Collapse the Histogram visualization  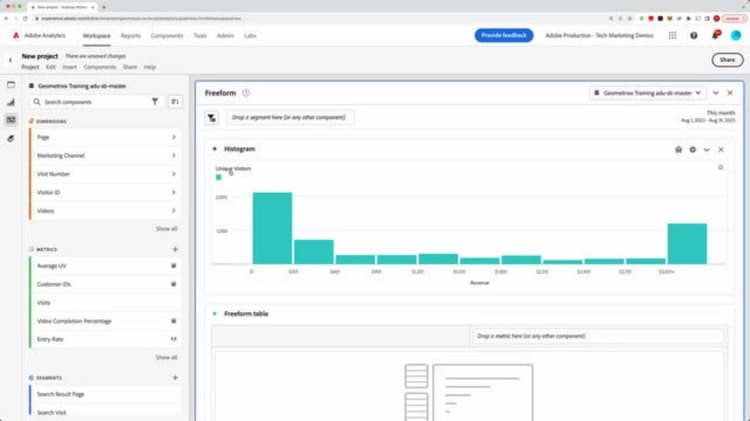point(706,150)
